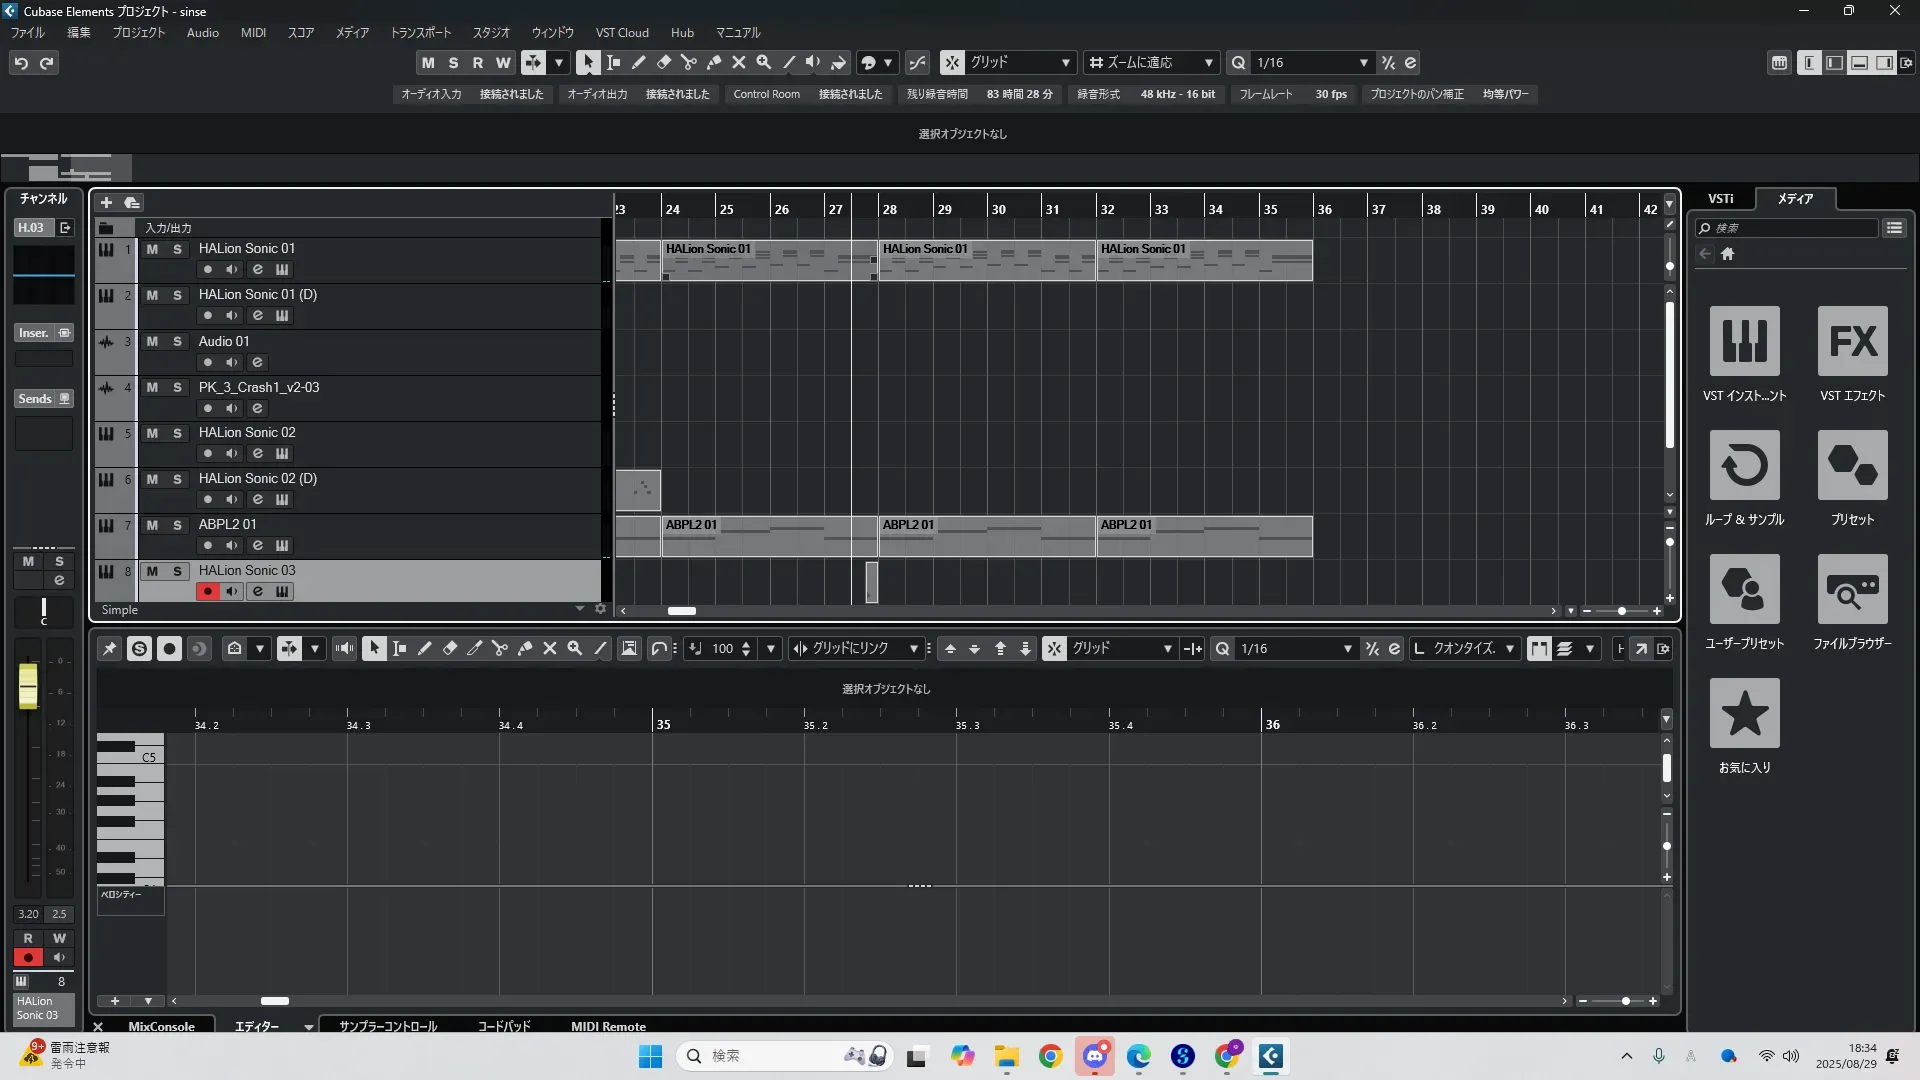Select the Erase tool in main toolbar
Viewport: 1920px width, 1080px height.
664,62
